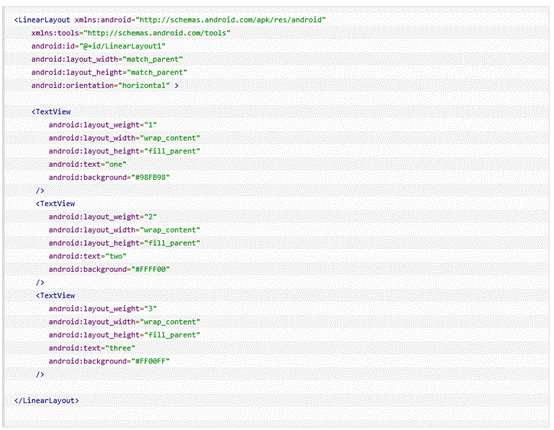The width and height of the screenshot is (554, 430).
Task: Click the closing LinearLayout tag
Action: [x=46, y=401]
